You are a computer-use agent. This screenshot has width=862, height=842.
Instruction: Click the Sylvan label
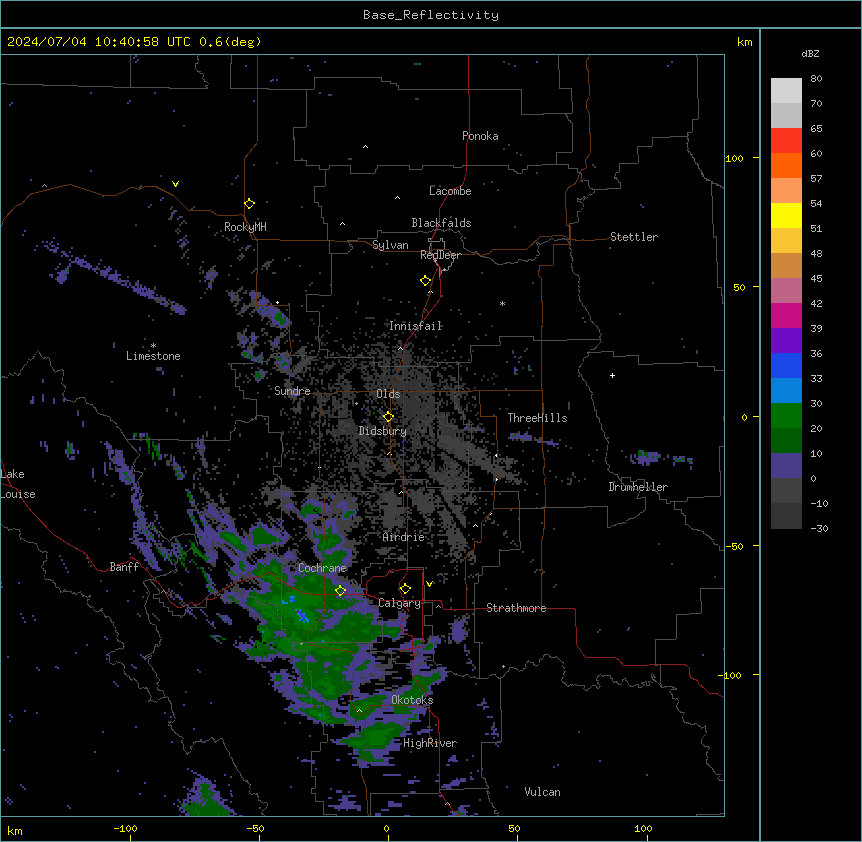tap(390, 245)
